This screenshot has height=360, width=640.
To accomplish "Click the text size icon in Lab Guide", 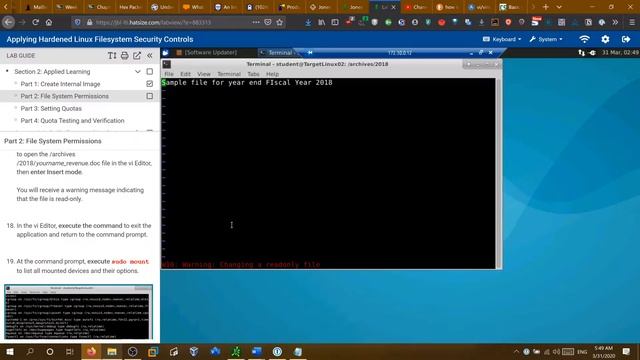I will pyautogui.click(x=112, y=56).
